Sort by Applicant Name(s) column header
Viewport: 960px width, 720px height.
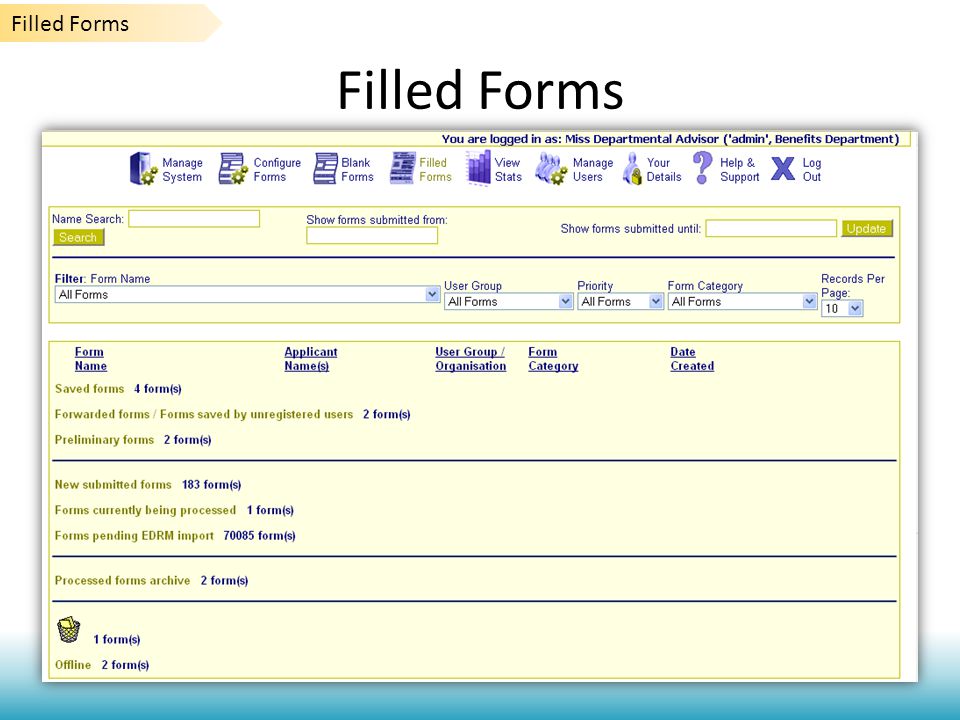[x=310, y=359]
